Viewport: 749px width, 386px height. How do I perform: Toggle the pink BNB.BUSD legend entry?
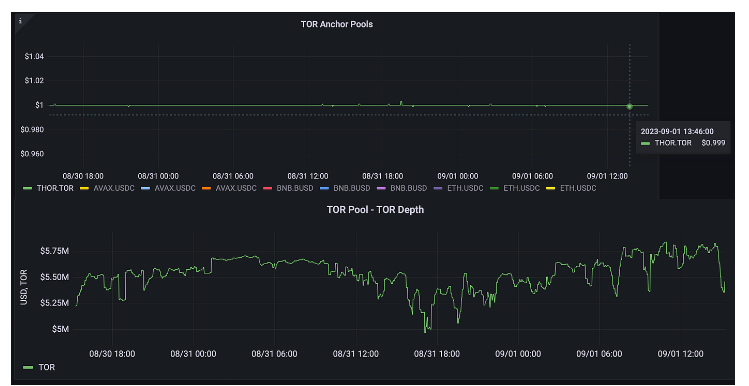[408, 188]
